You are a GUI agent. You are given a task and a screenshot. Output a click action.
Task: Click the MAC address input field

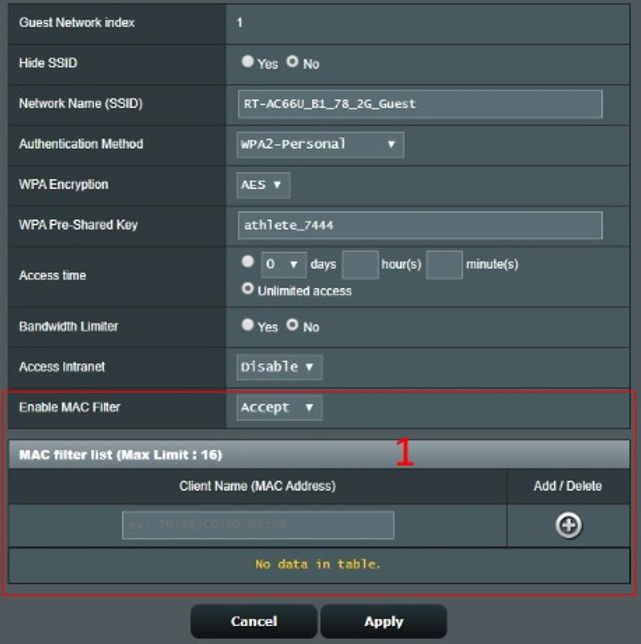(x=258, y=526)
